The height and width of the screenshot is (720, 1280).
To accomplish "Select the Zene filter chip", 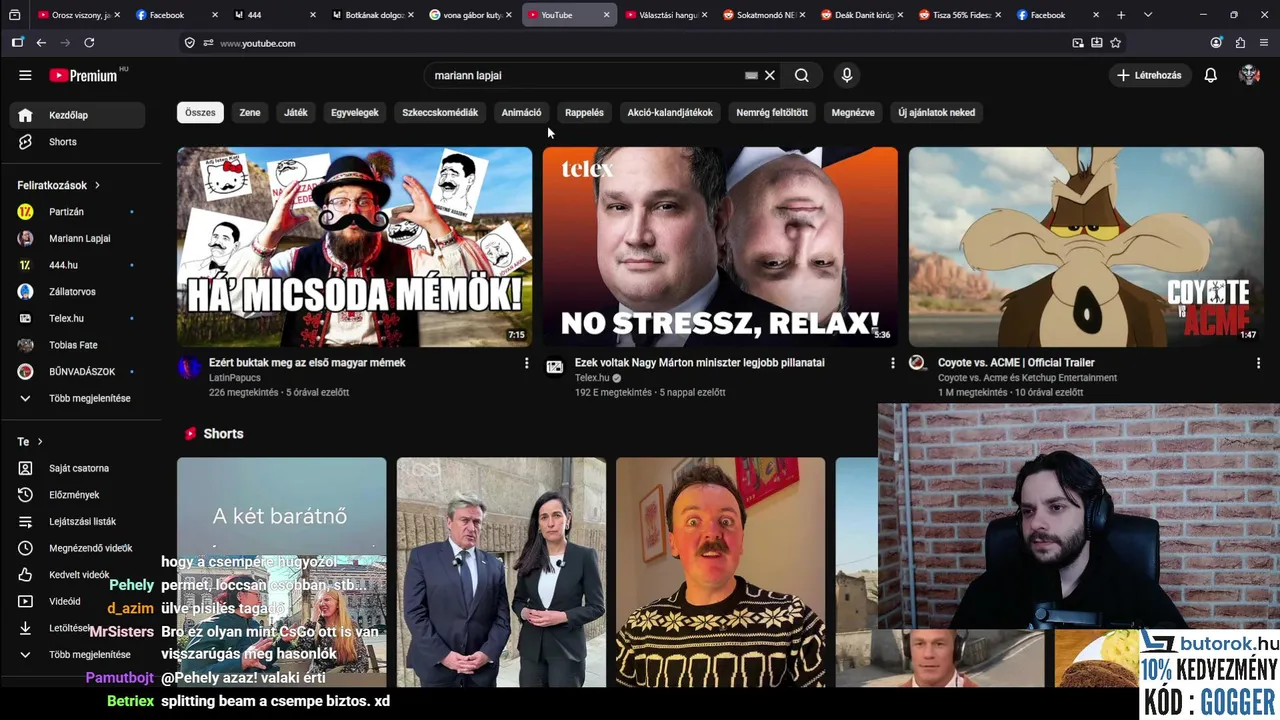I will click(x=250, y=112).
